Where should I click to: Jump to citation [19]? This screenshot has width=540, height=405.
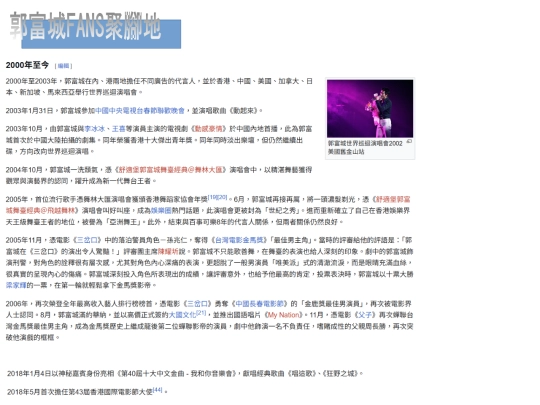212,197
